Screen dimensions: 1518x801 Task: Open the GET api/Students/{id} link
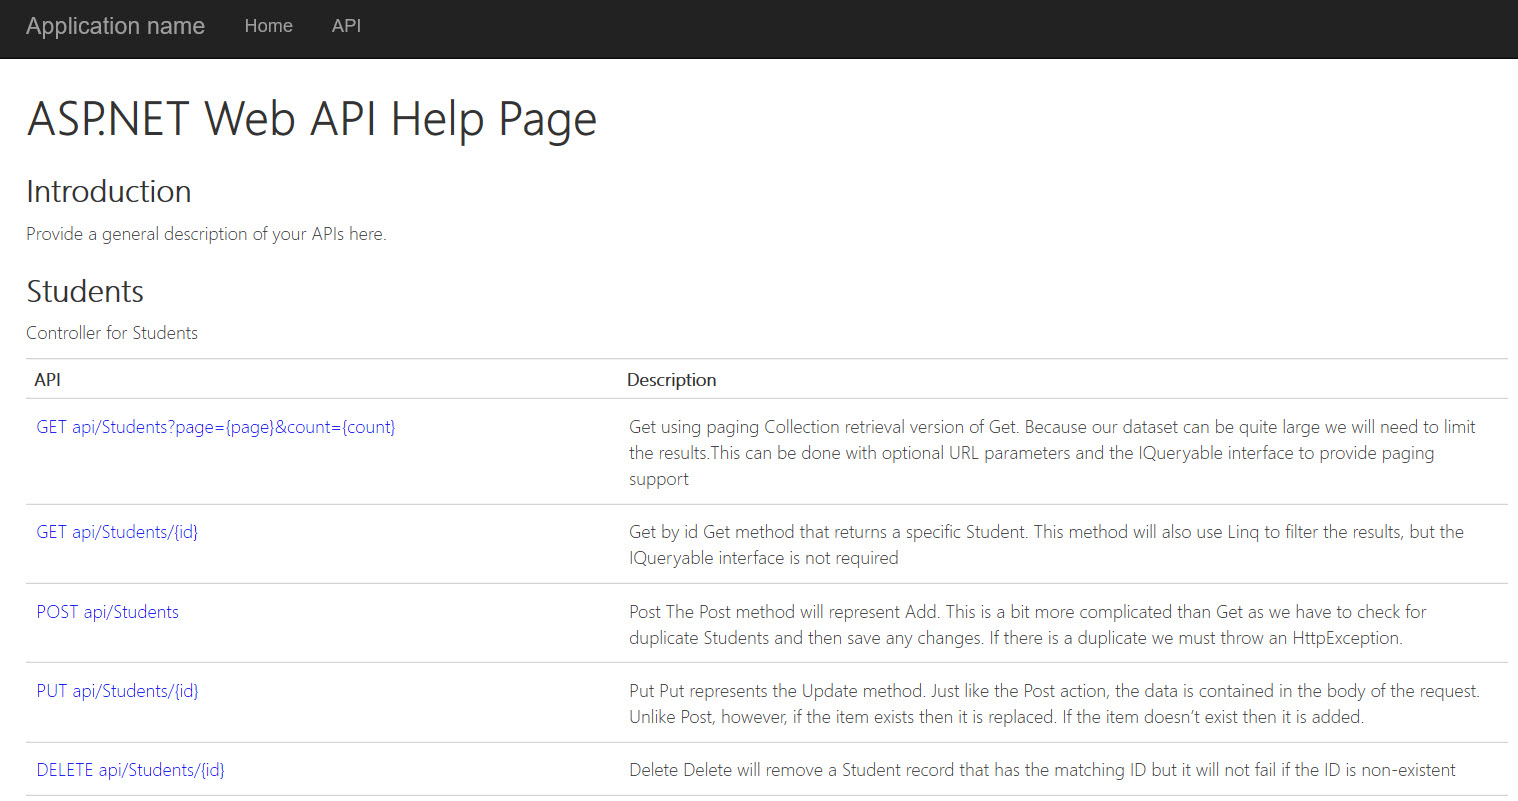[117, 532]
